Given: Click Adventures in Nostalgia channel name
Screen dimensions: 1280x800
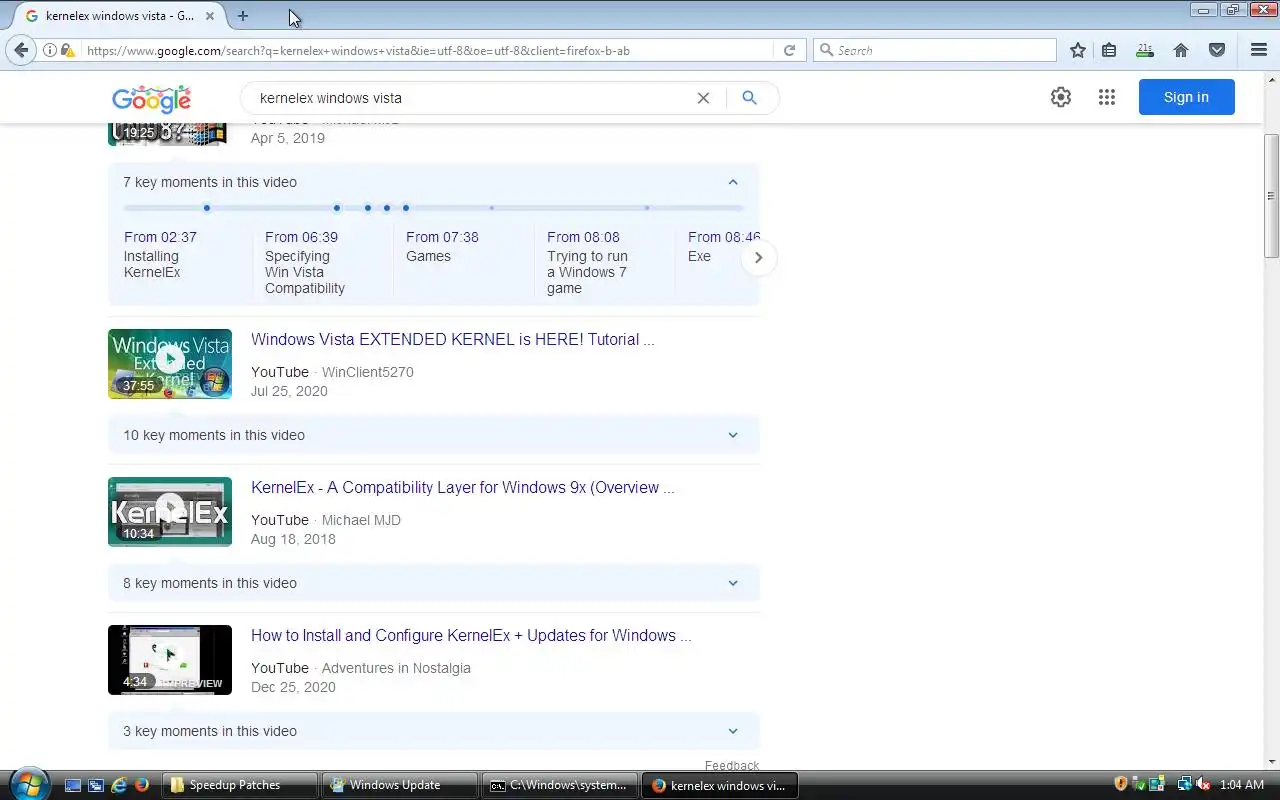Looking at the screenshot, I should pos(396,668).
